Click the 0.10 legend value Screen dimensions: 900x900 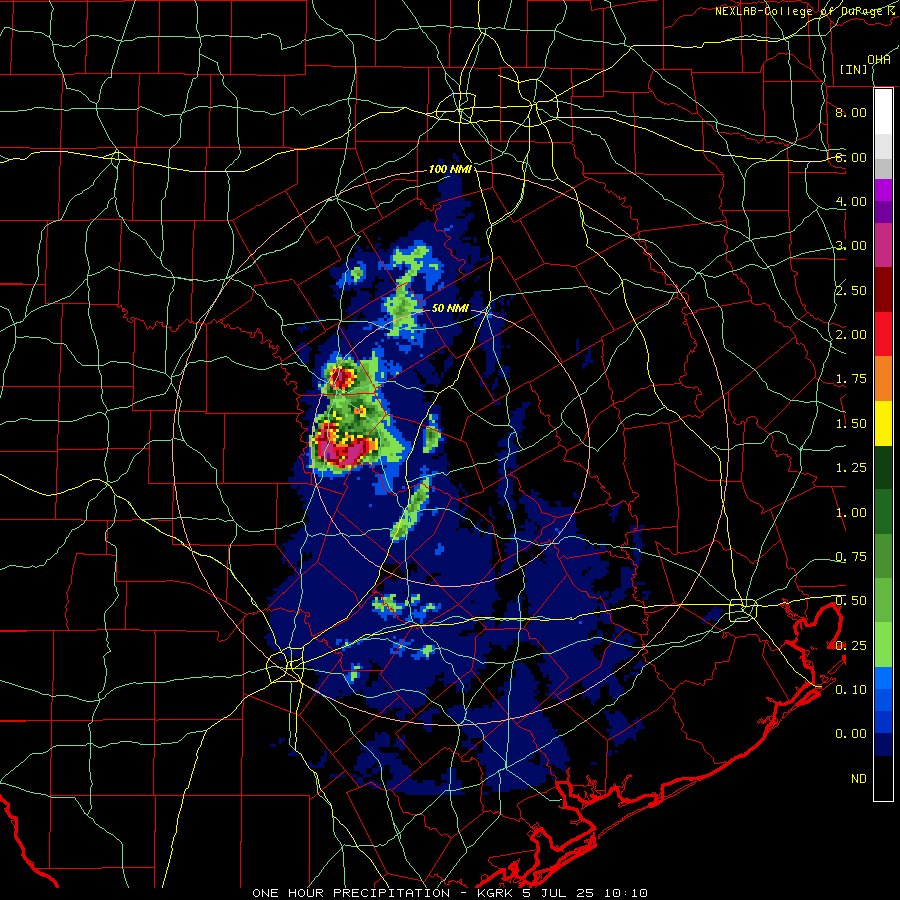pyautogui.click(x=851, y=690)
